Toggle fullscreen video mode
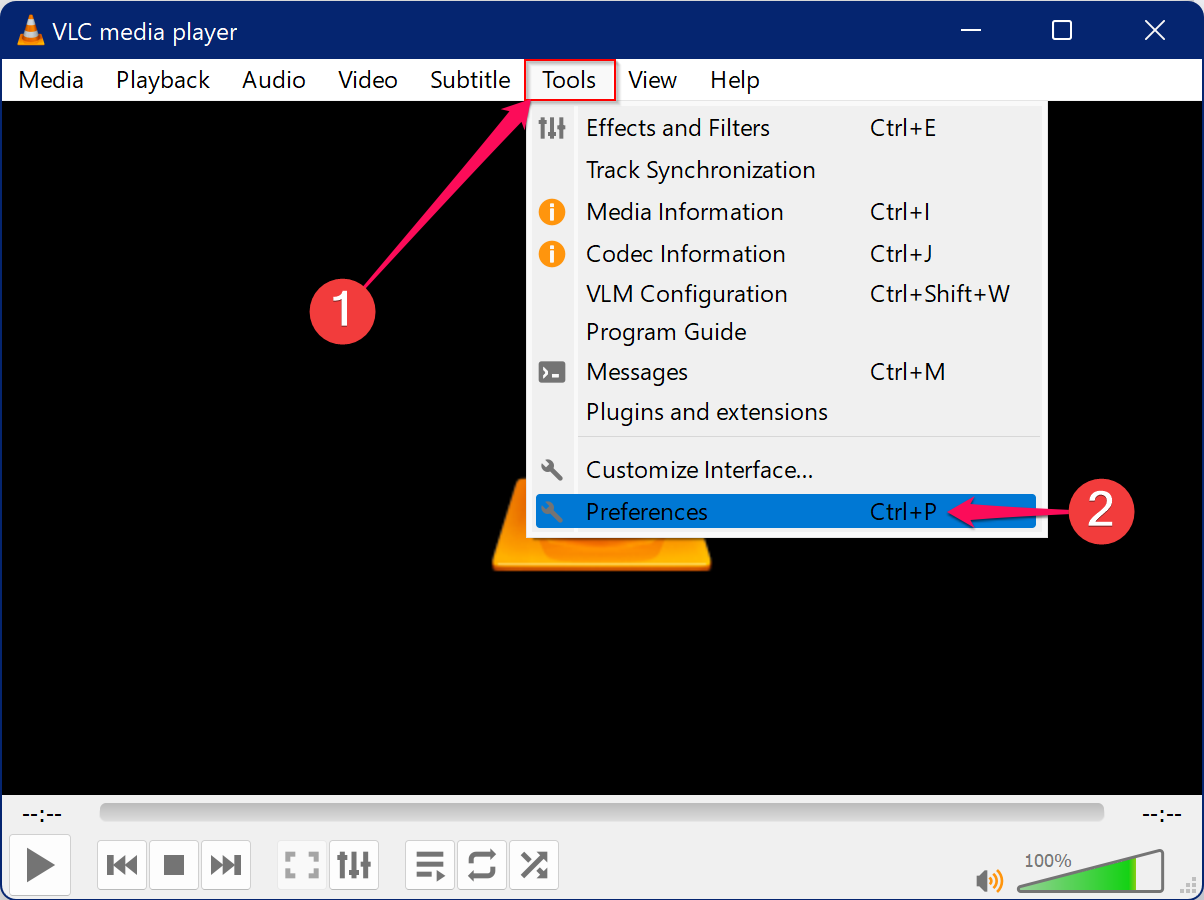 [302, 865]
